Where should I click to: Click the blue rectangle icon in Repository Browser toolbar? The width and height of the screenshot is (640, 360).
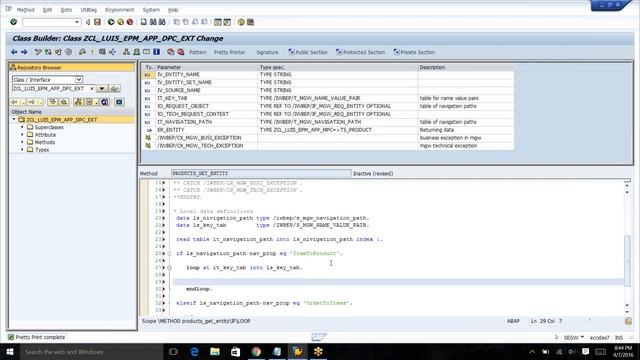119,102
